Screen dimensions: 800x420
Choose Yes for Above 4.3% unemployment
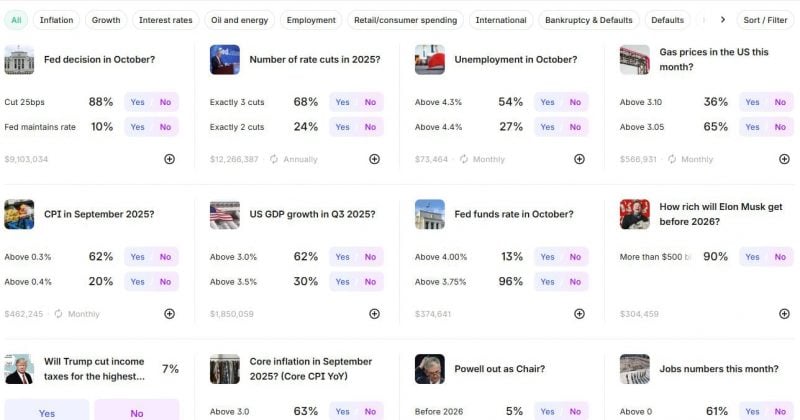(x=547, y=102)
